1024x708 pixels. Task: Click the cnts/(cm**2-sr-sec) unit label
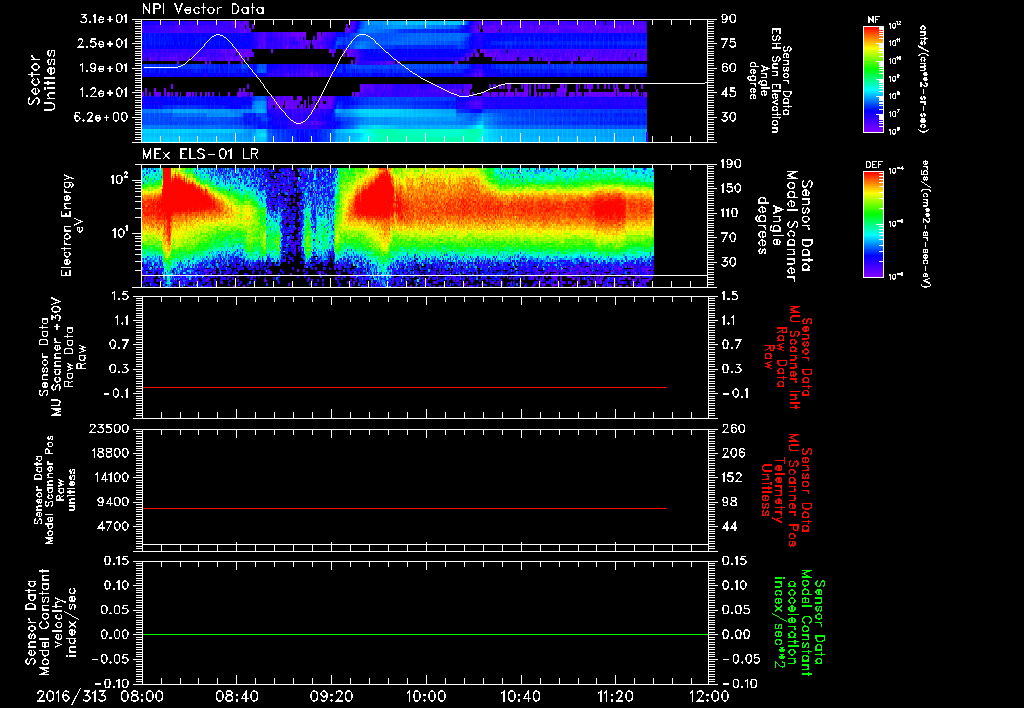(923, 78)
